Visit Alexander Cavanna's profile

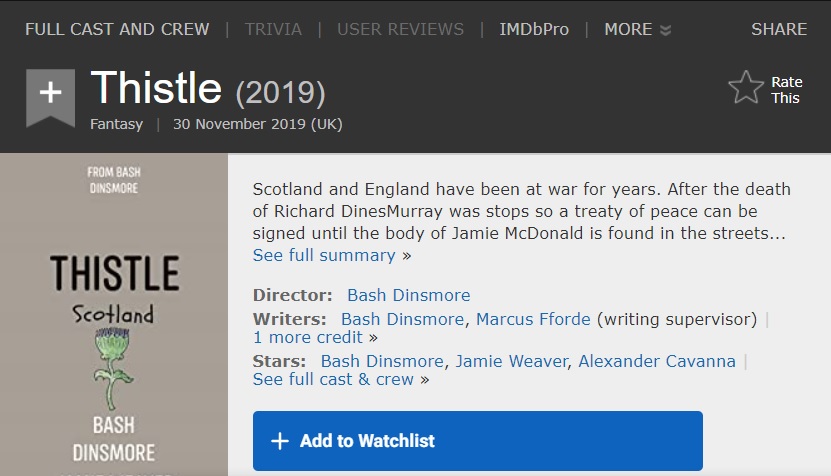657,361
